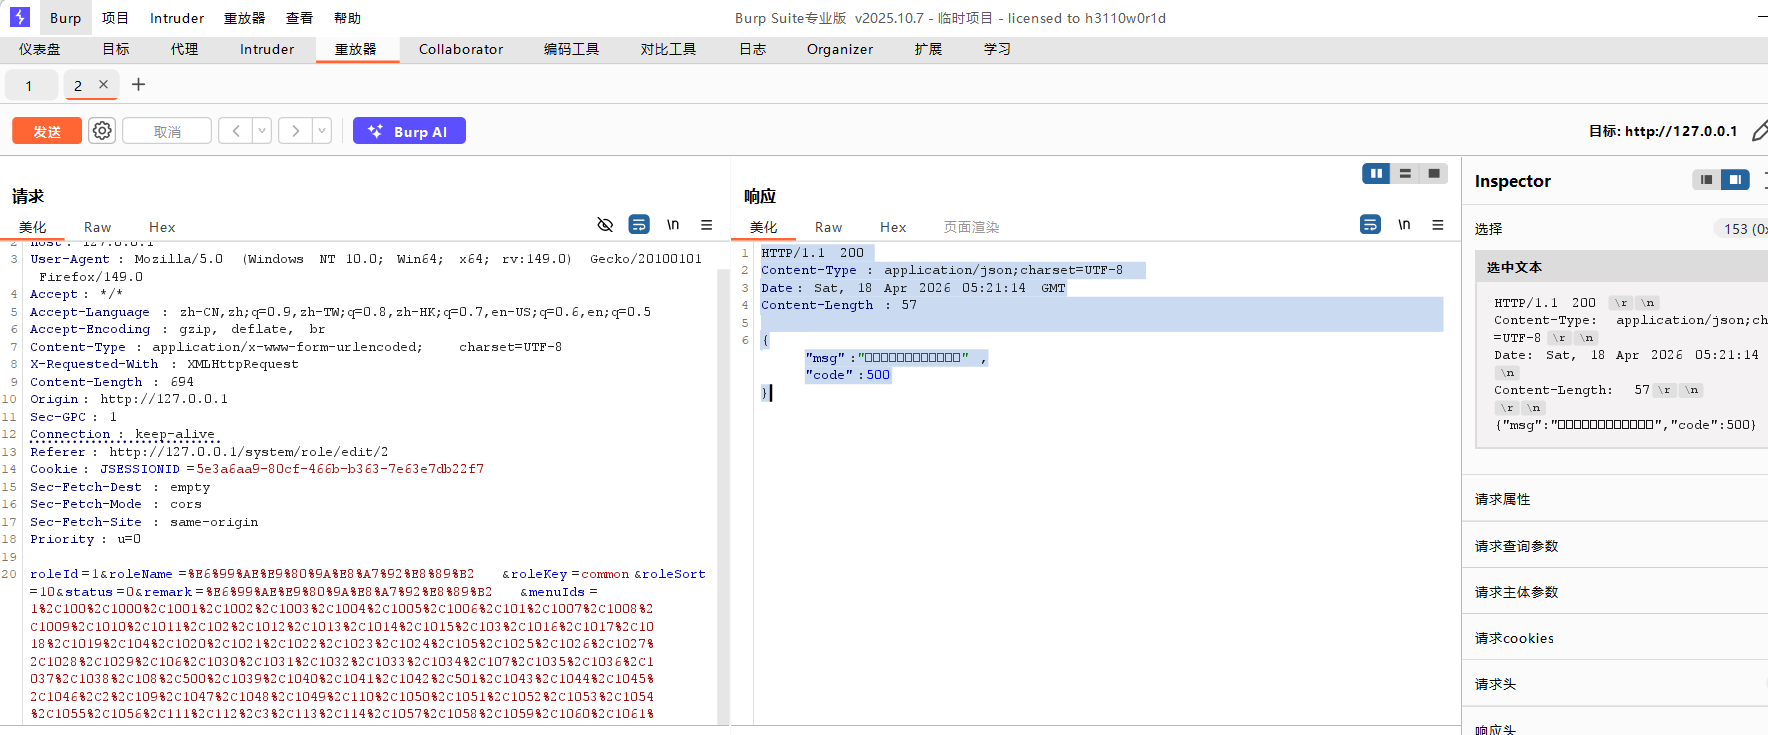Toggle show non-printable \n in request panel
1768x735 pixels.
[x=673, y=225]
